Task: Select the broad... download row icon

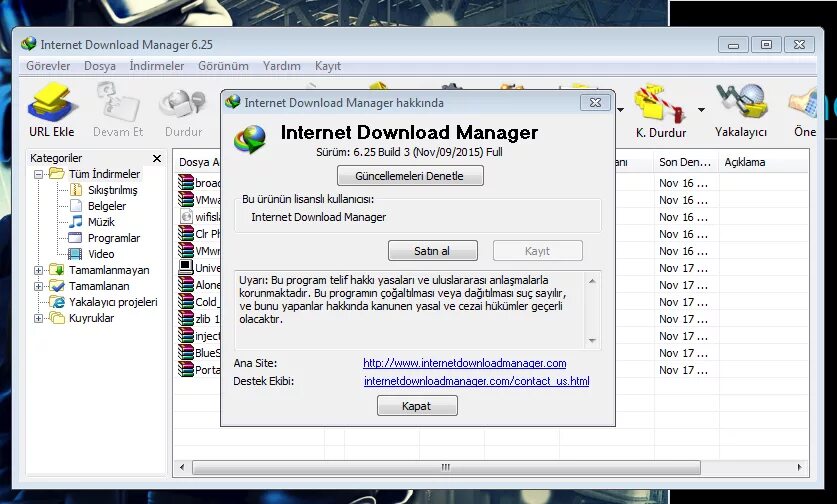Action: [186, 182]
